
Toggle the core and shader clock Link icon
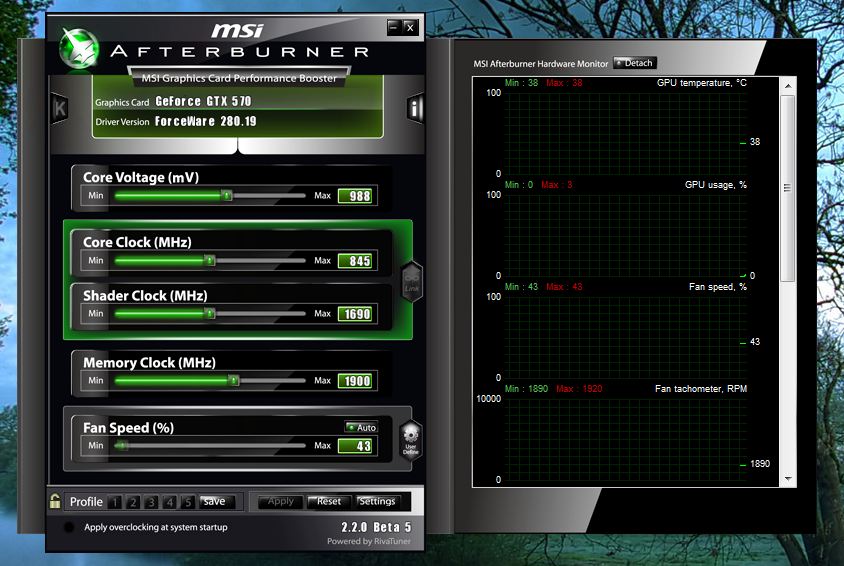click(x=412, y=281)
